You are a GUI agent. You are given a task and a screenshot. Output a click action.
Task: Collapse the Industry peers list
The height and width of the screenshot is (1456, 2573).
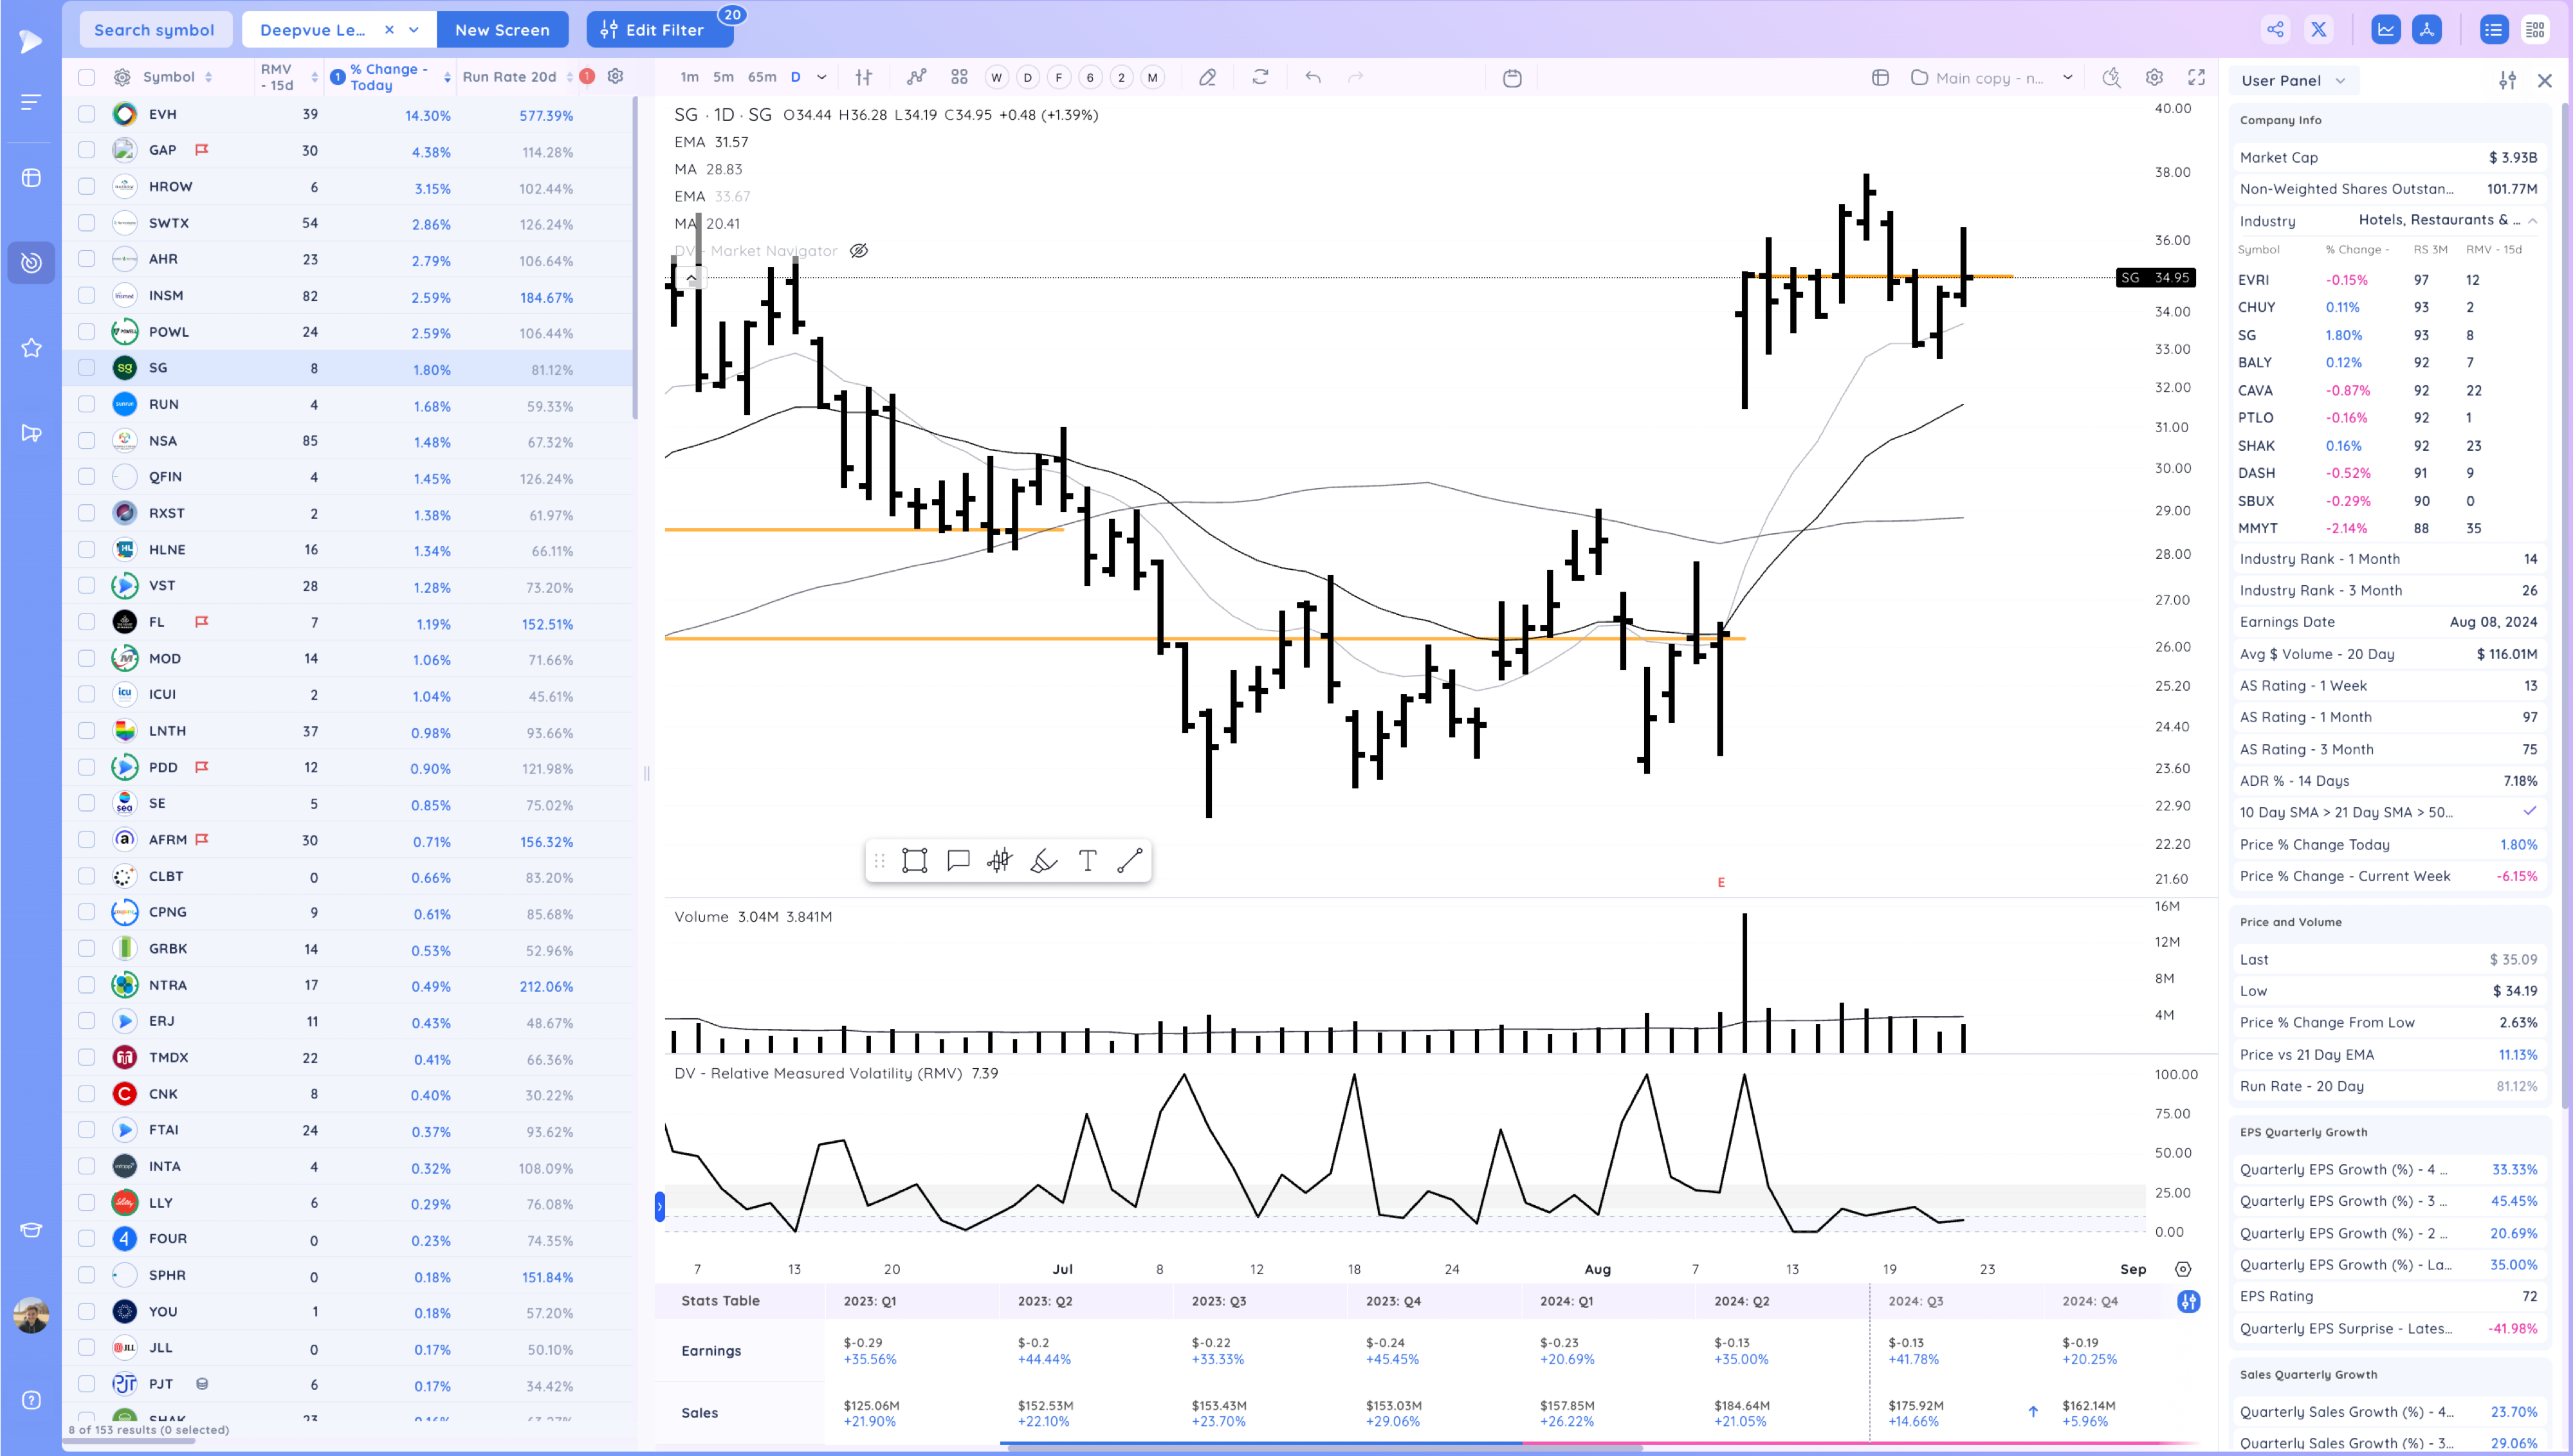(x=2533, y=221)
